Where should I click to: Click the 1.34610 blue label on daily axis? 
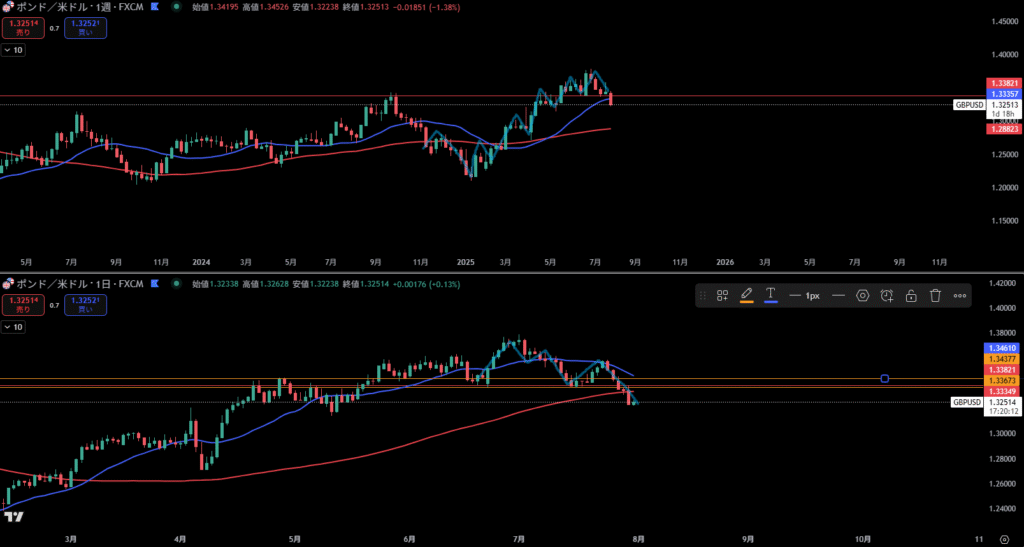1002,350
